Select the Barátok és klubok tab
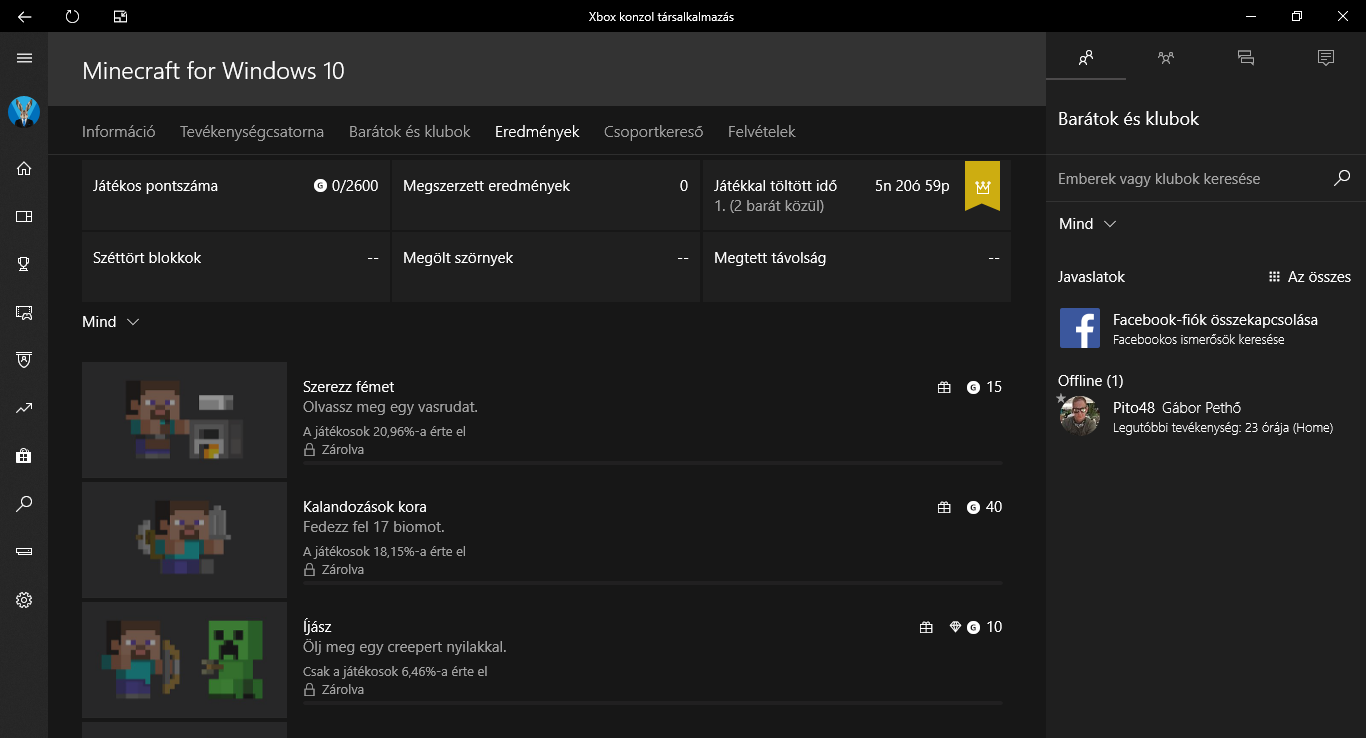This screenshot has width=1366, height=738. pyautogui.click(x=409, y=132)
